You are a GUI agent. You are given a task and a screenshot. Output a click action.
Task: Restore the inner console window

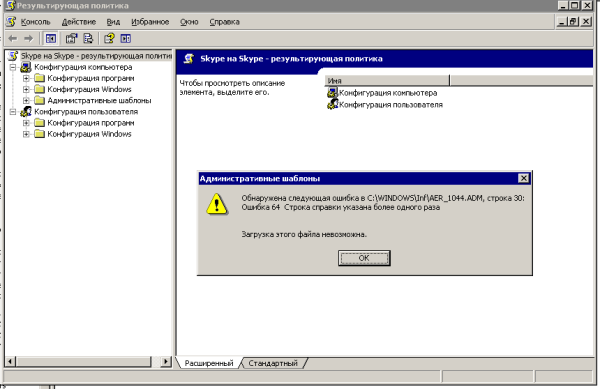pos(573,22)
